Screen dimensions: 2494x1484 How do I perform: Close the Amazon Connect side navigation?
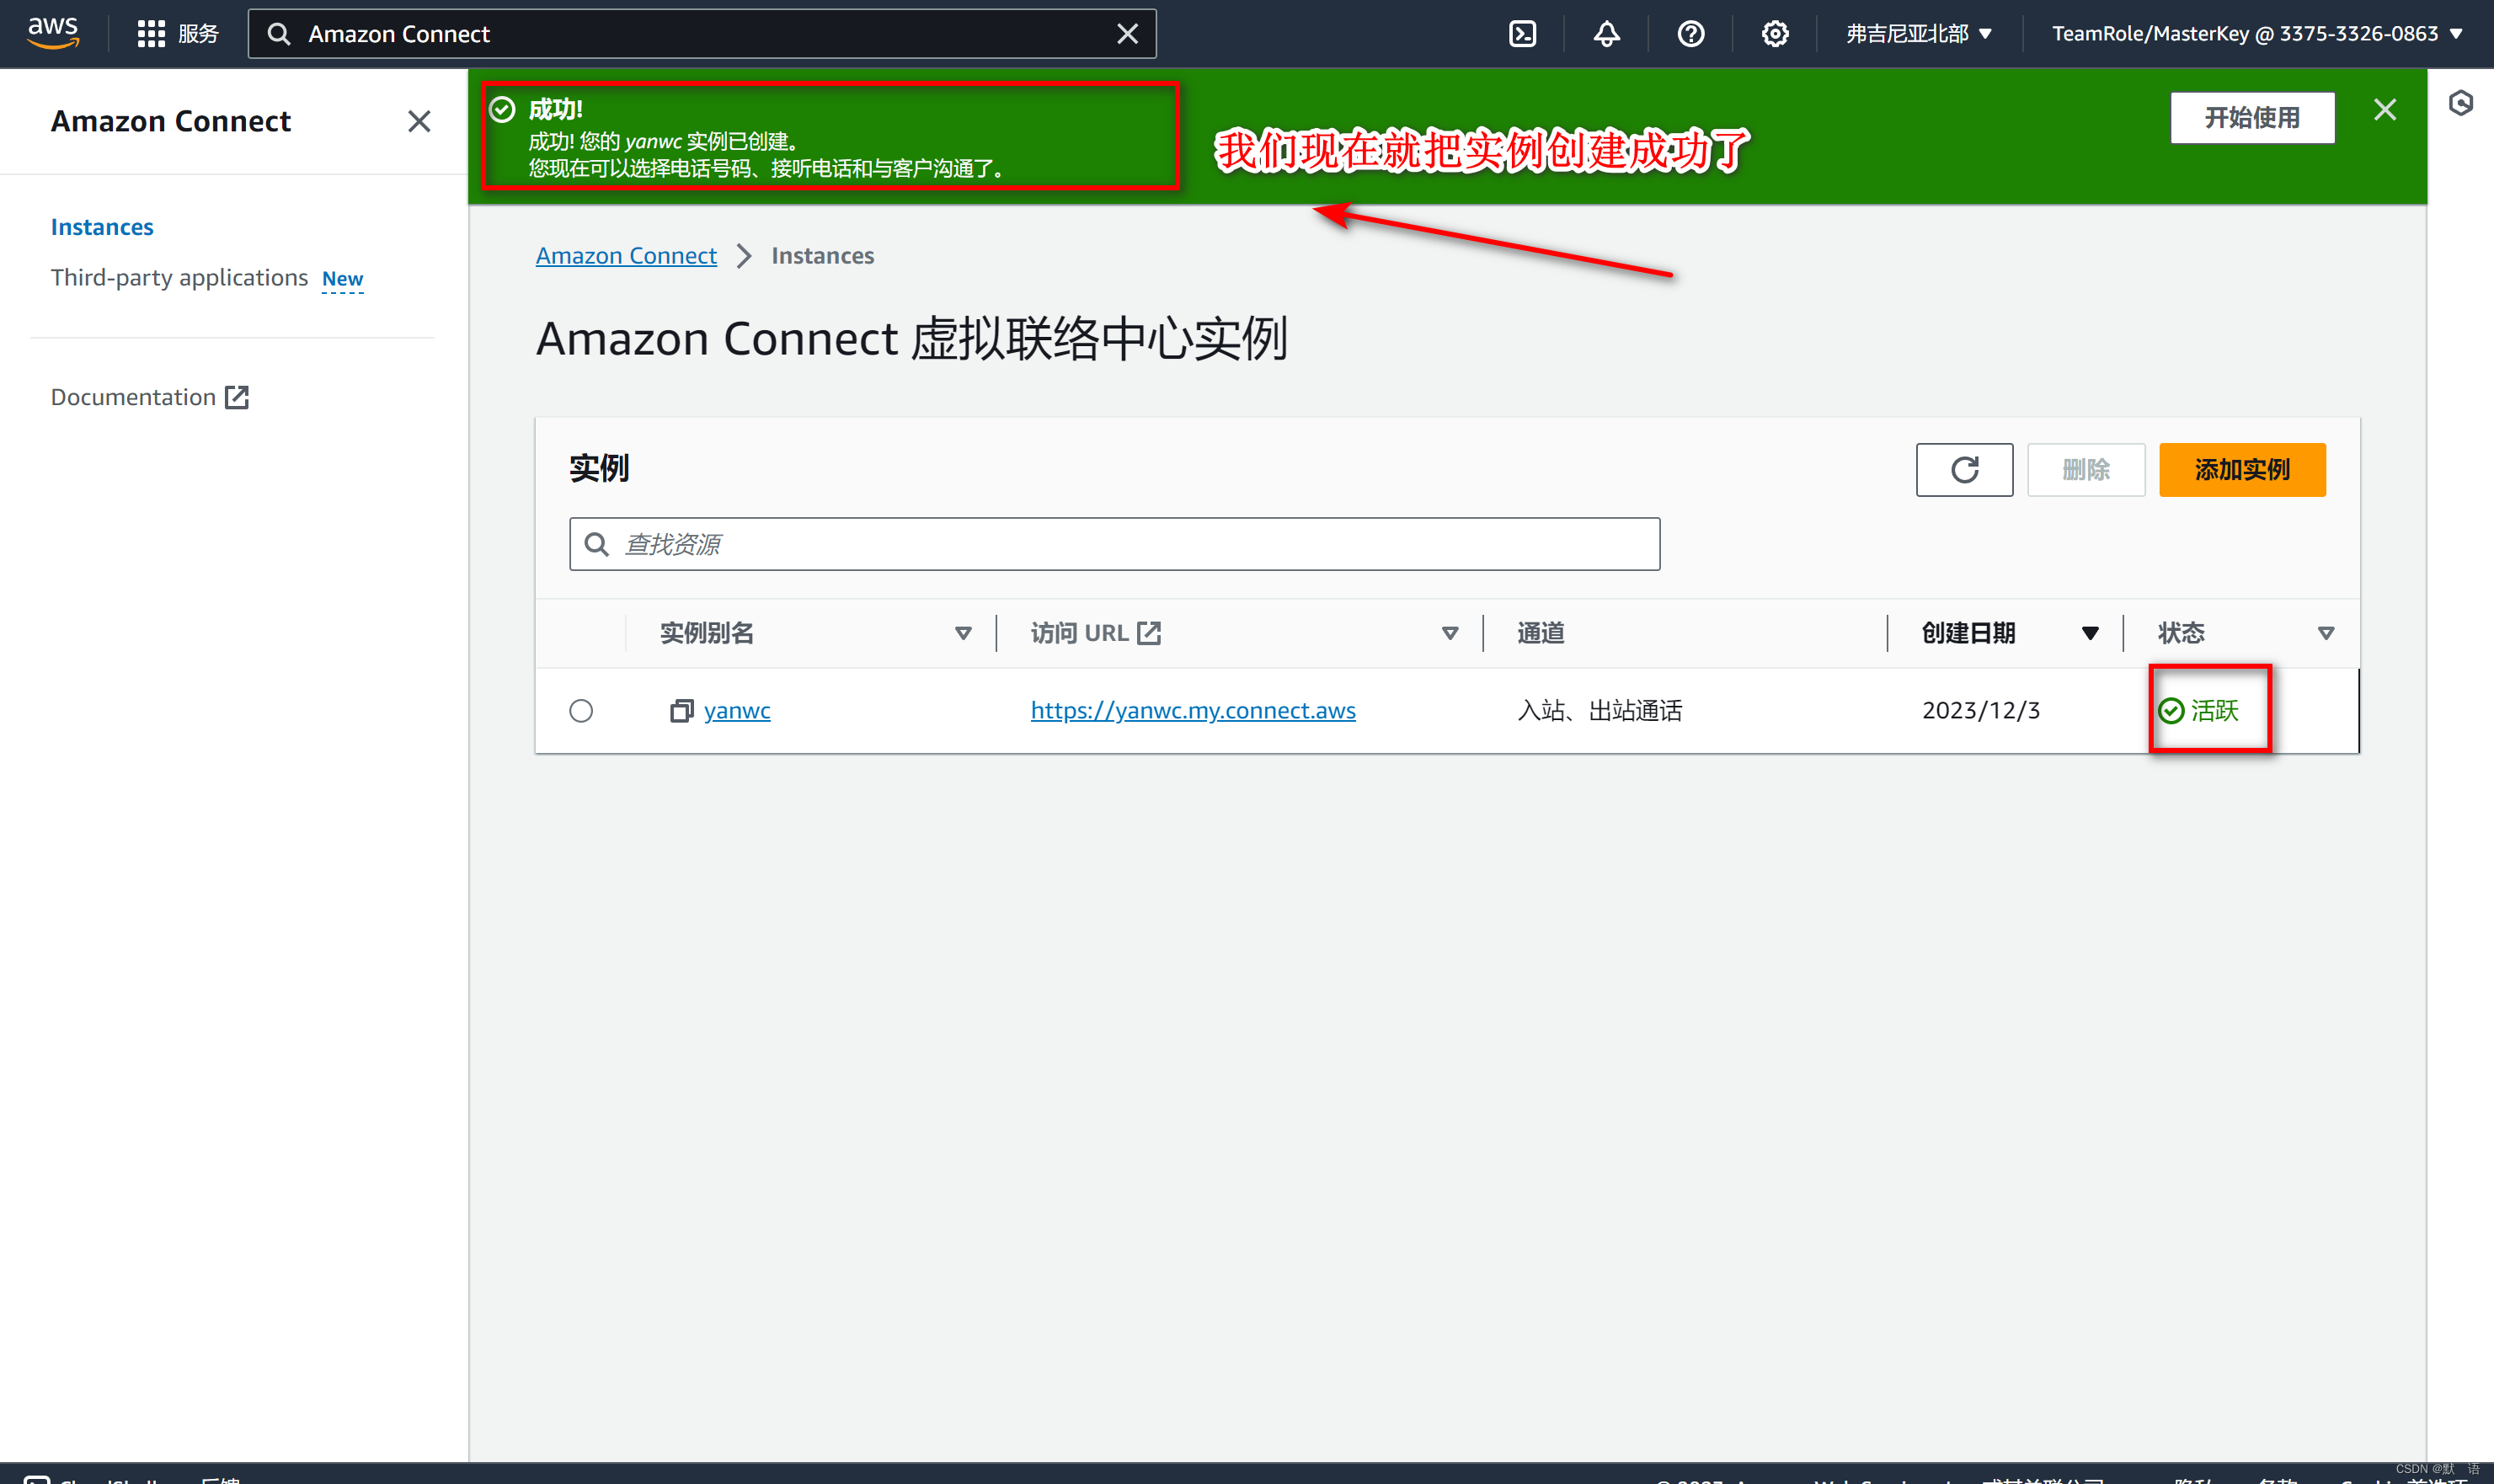419,122
